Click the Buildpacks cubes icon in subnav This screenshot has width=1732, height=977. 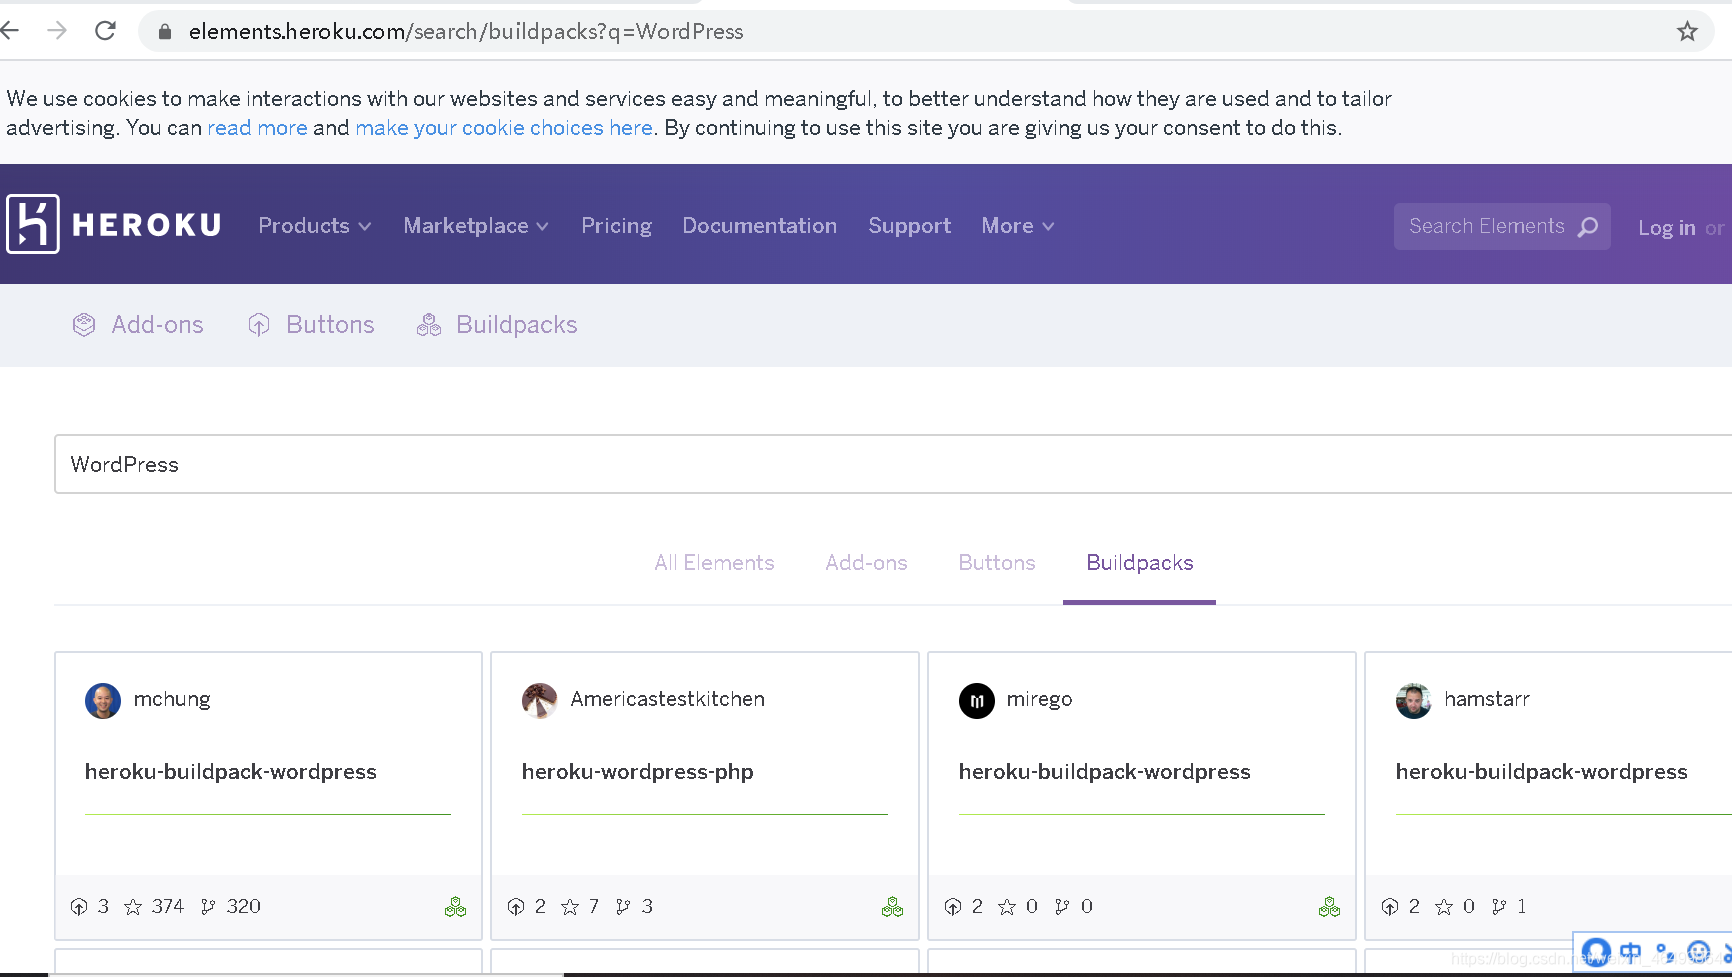[429, 325]
